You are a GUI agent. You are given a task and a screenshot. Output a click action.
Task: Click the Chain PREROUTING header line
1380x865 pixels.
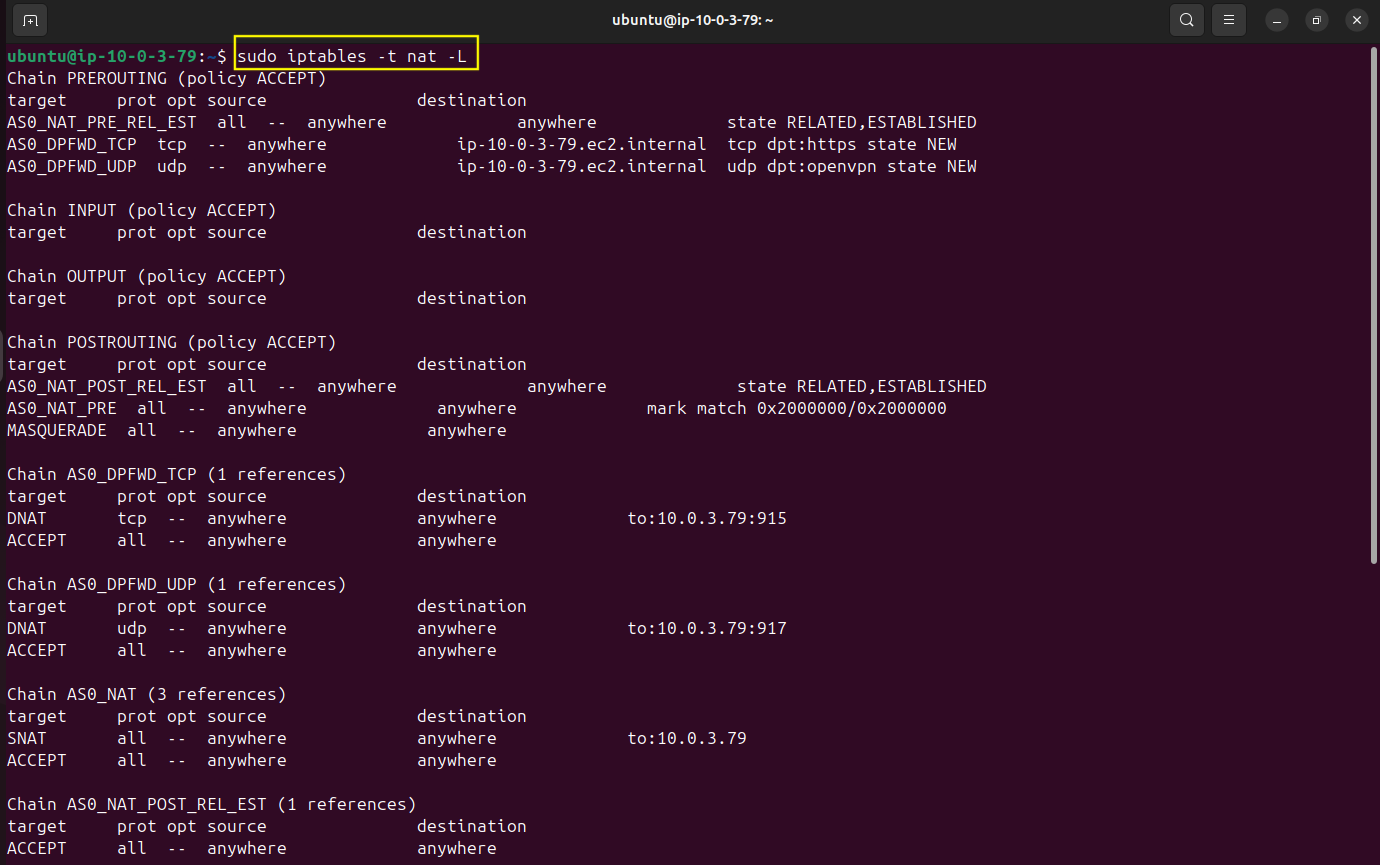[167, 78]
